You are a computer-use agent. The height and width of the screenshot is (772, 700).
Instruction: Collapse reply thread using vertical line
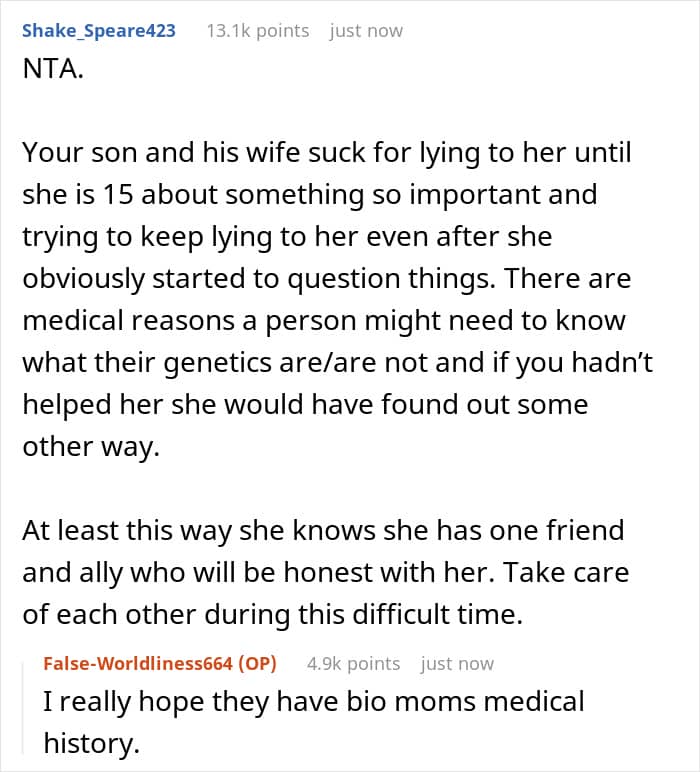(23, 708)
